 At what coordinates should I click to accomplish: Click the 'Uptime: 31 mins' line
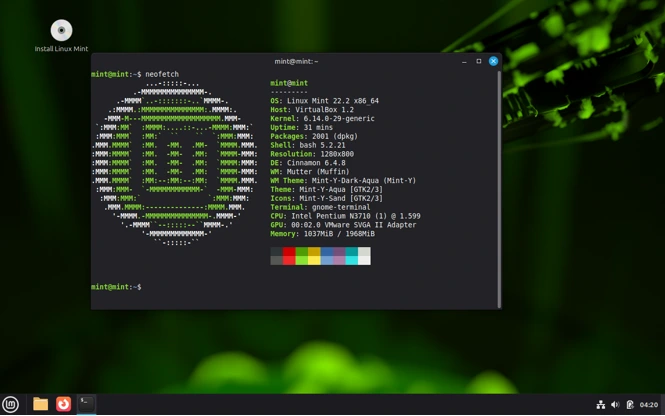tap(302, 128)
